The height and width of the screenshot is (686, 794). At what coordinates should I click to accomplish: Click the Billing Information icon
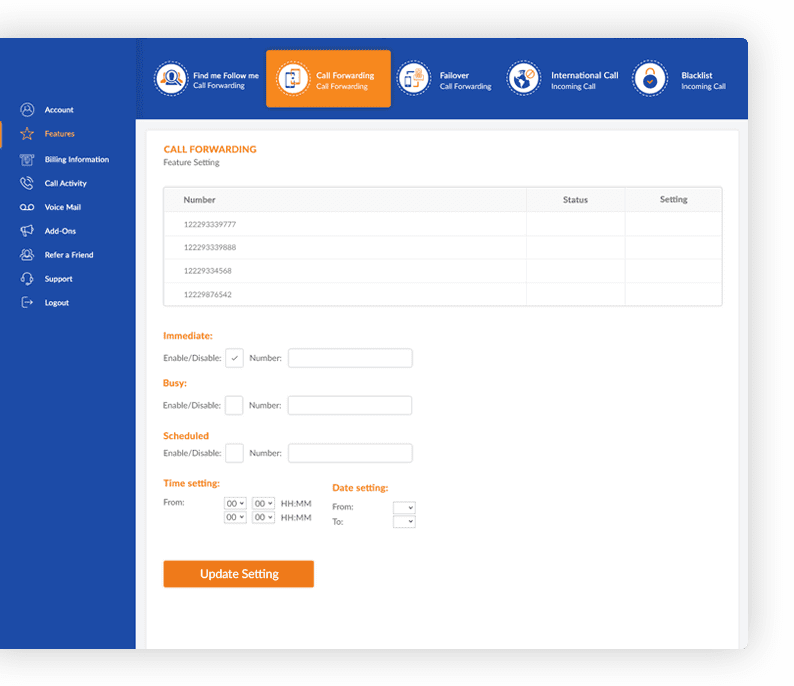27,159
